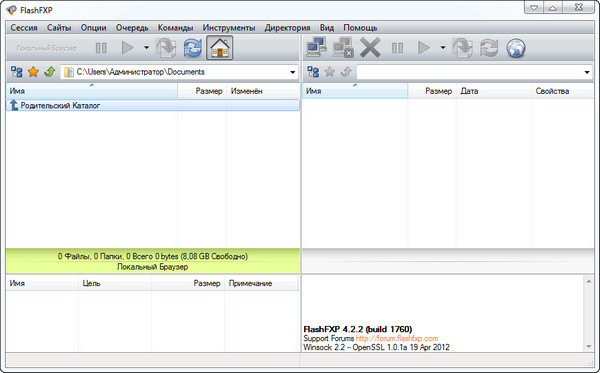The width and height of the screenshot is (600, 373).
Task: Click the FlashFXP title bar app icon
Action: (x=11, y=10)
